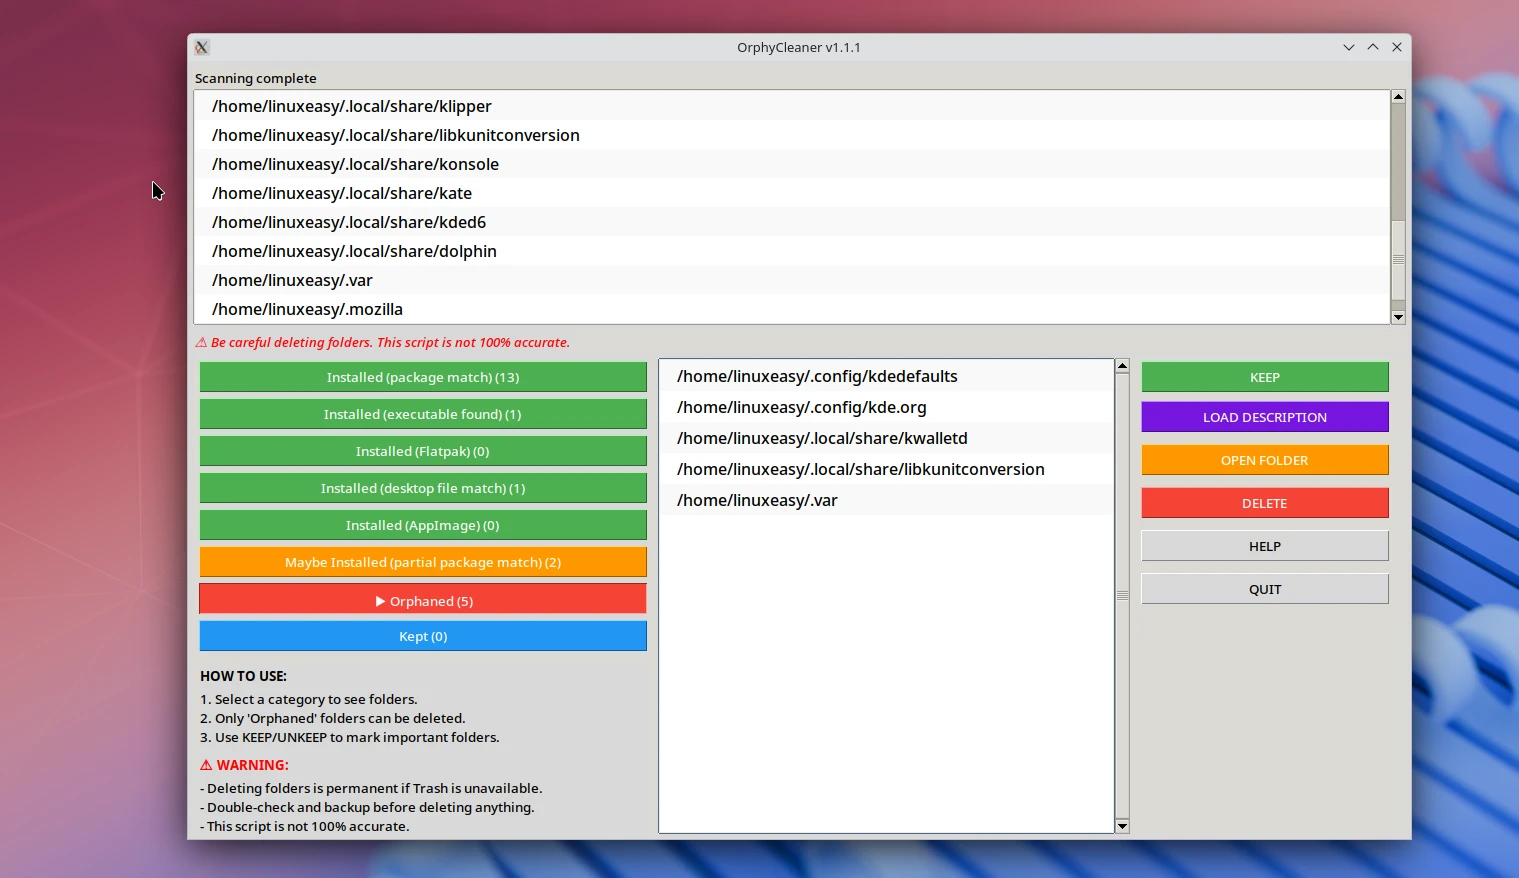Select the Installed (AppImage) category
This screenshot has width=1519, height=878.
[423, 524]
